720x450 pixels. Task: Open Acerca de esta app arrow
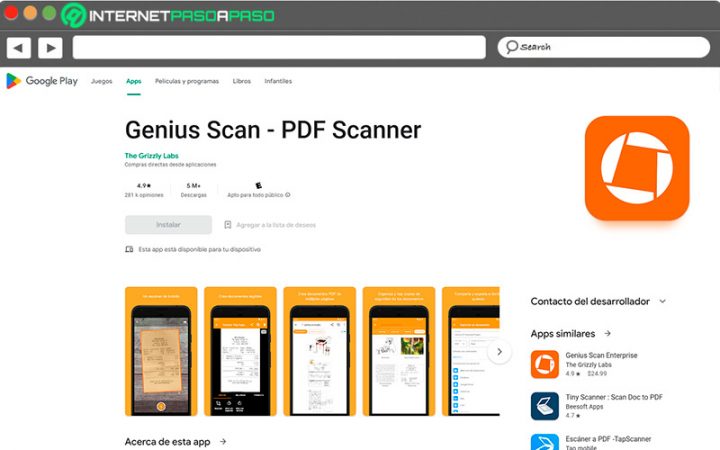coord(223,441)
